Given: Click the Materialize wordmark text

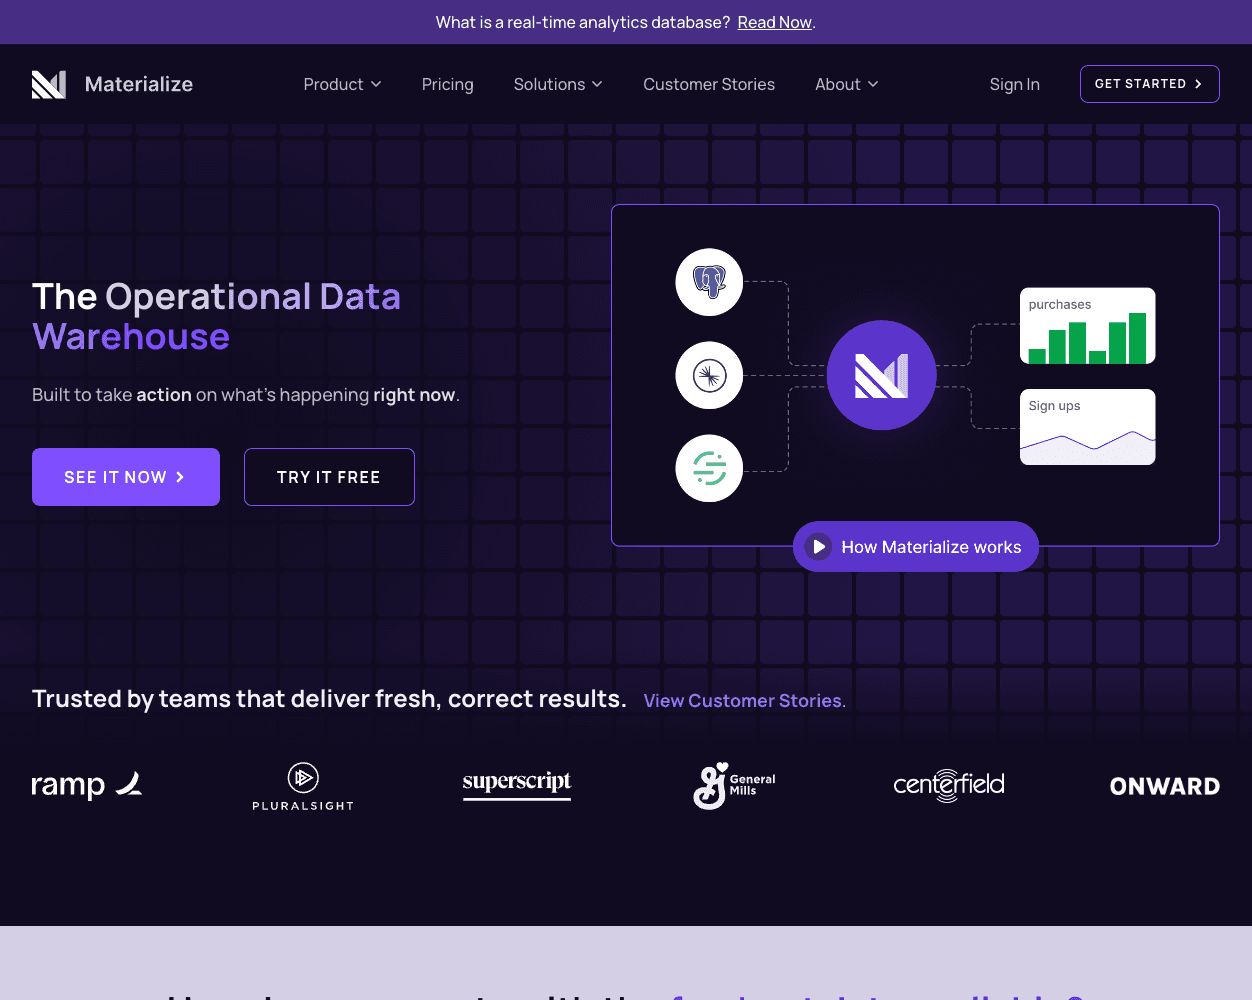Looking at the screenshot, I should tap(139, 84).
